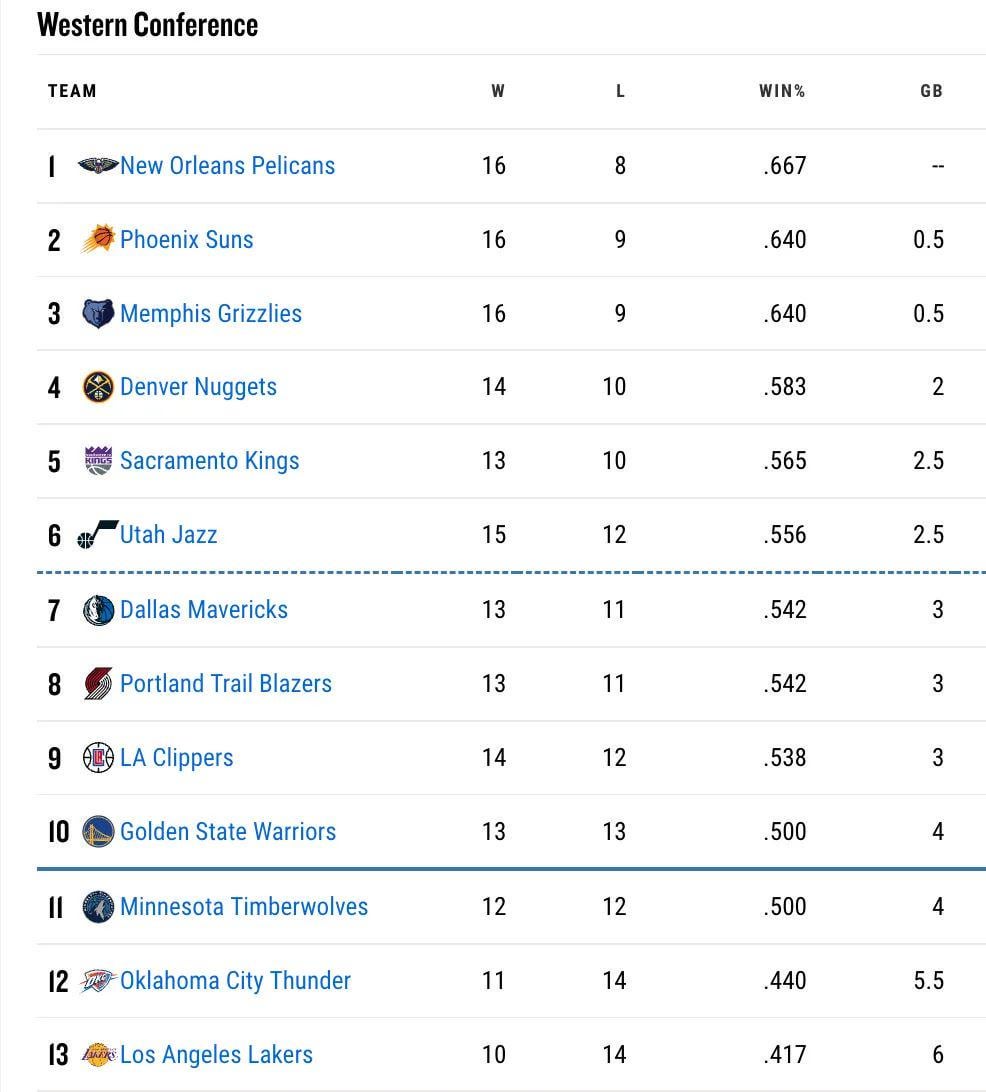Open the Golden State Warriors link

pos(228,831)
